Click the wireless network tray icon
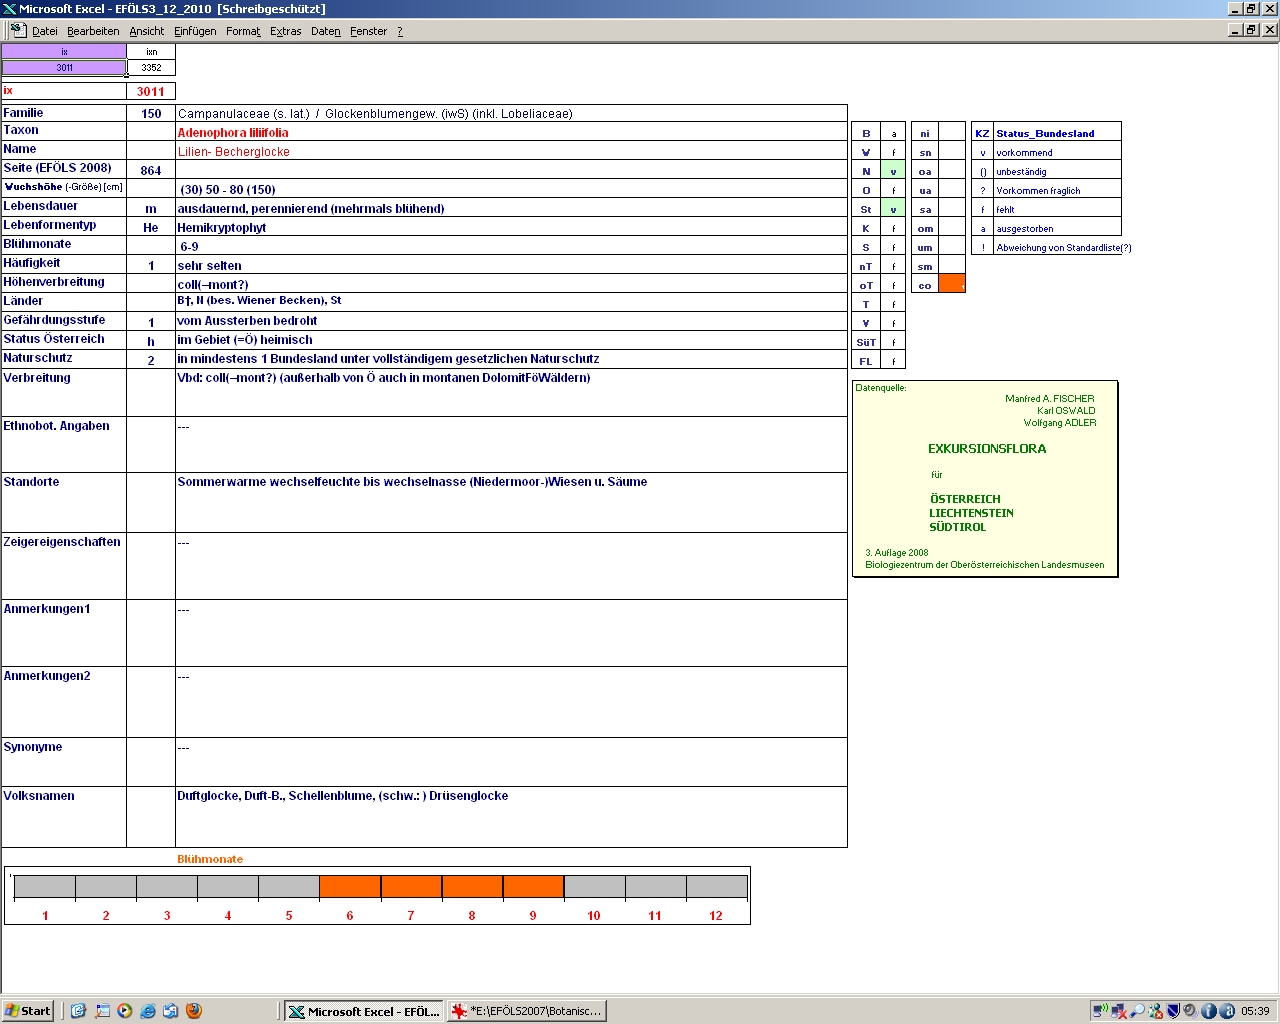Image resolution: width=1280 pixels, height=1024 pixels. pyautogui.click(x=1100, y=1011)
